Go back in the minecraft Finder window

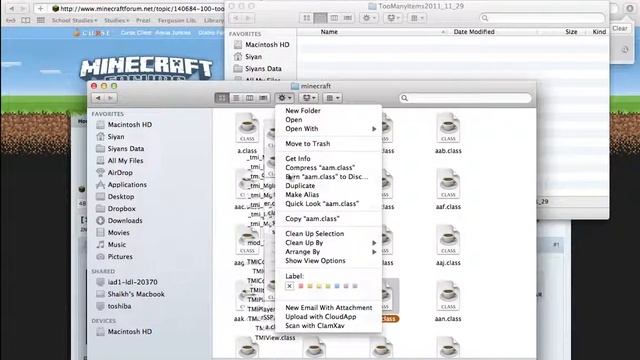point(98,98)
